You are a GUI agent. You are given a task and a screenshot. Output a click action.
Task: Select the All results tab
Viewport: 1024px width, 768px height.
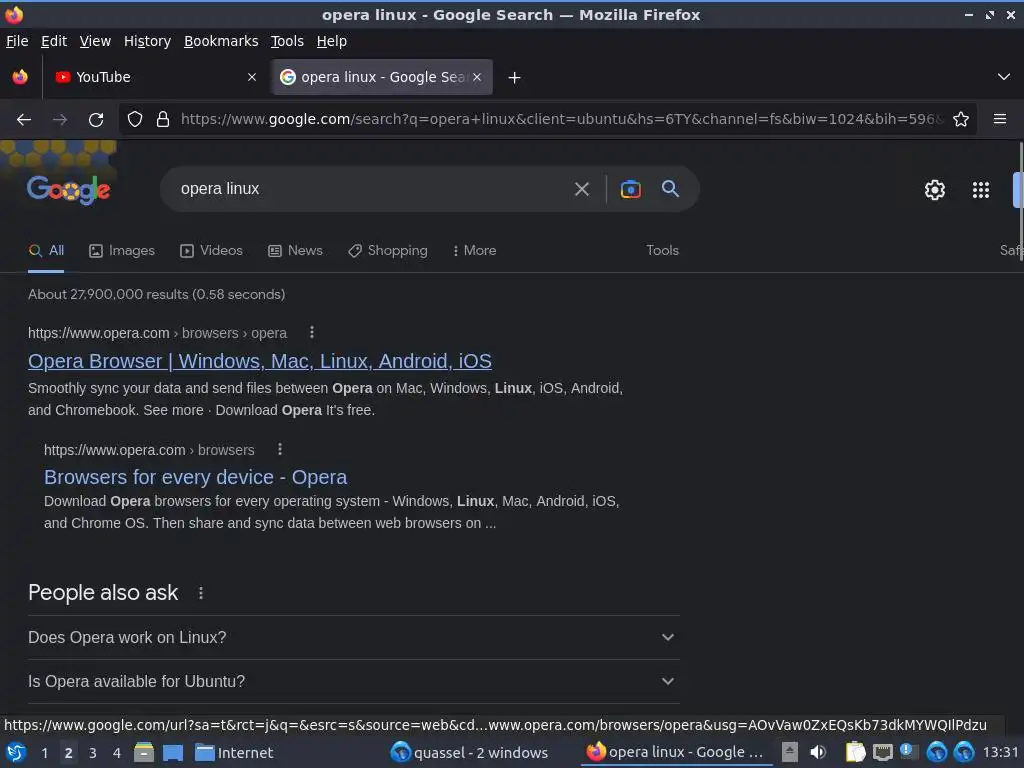pos(46,251)
